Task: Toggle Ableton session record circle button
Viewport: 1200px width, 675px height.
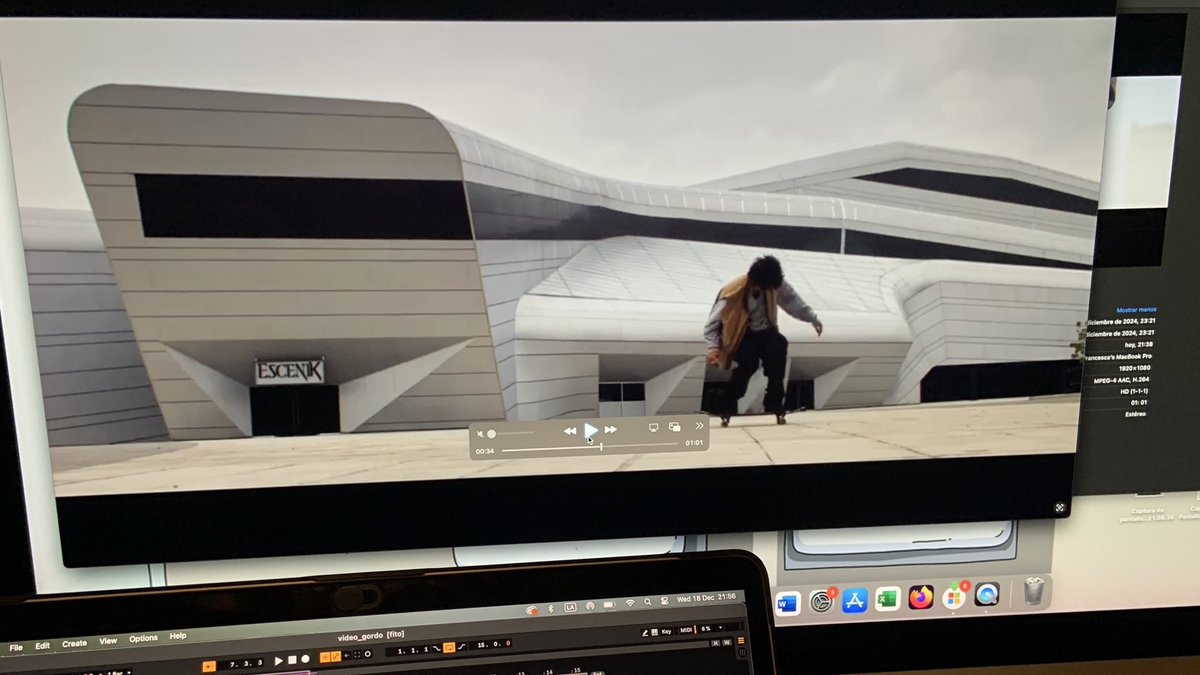Action: (367, 654)
